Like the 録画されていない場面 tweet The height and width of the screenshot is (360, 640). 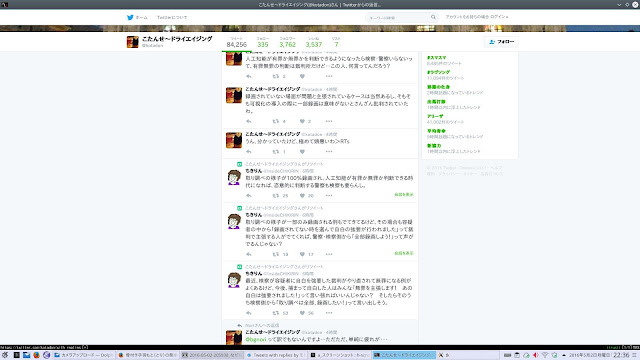[302, 121]
